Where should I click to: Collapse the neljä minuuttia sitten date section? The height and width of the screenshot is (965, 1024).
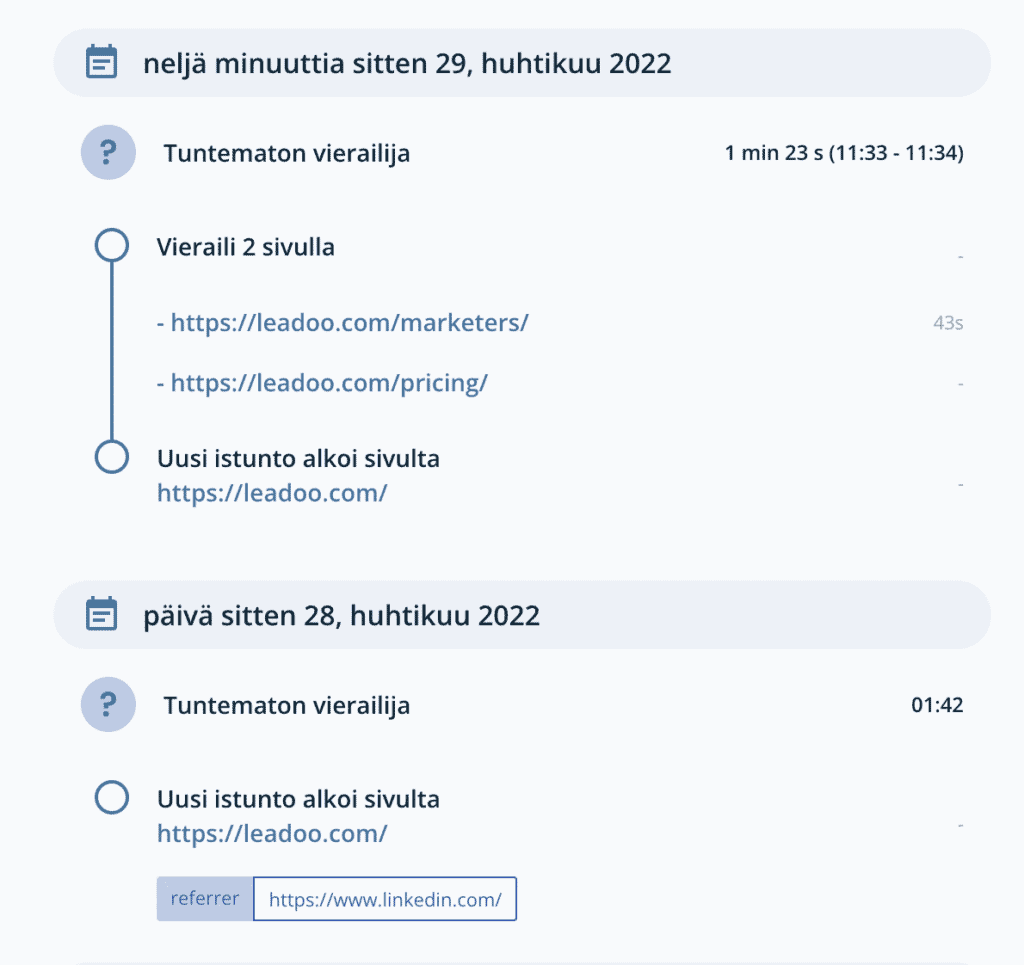pos(409,62)
